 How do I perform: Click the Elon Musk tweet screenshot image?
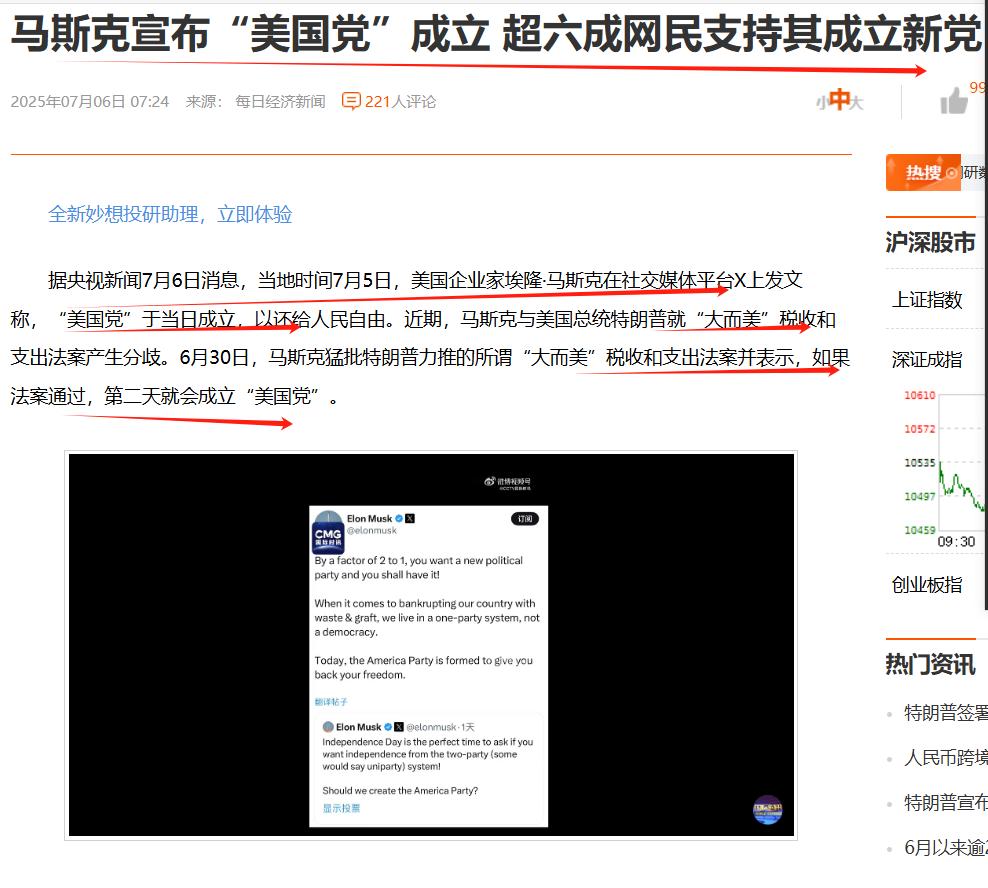(x=428, y=666)
